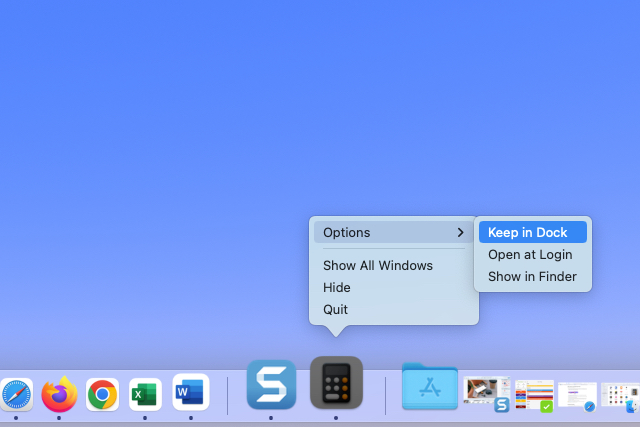The image size is (640, 427).
Task: Click the Calculator icon in Dock
Action: coord(336,383)
